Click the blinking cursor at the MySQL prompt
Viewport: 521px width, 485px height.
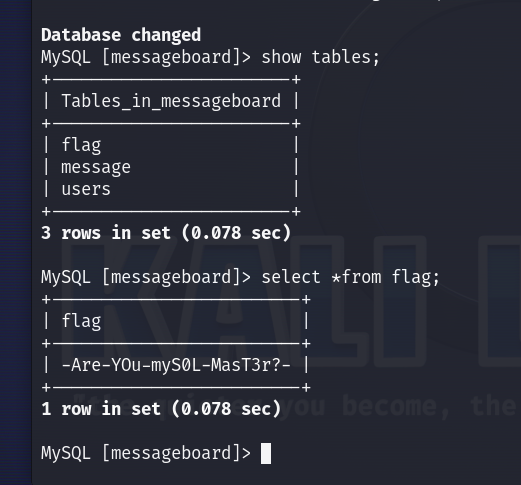(x=266, y=453)
